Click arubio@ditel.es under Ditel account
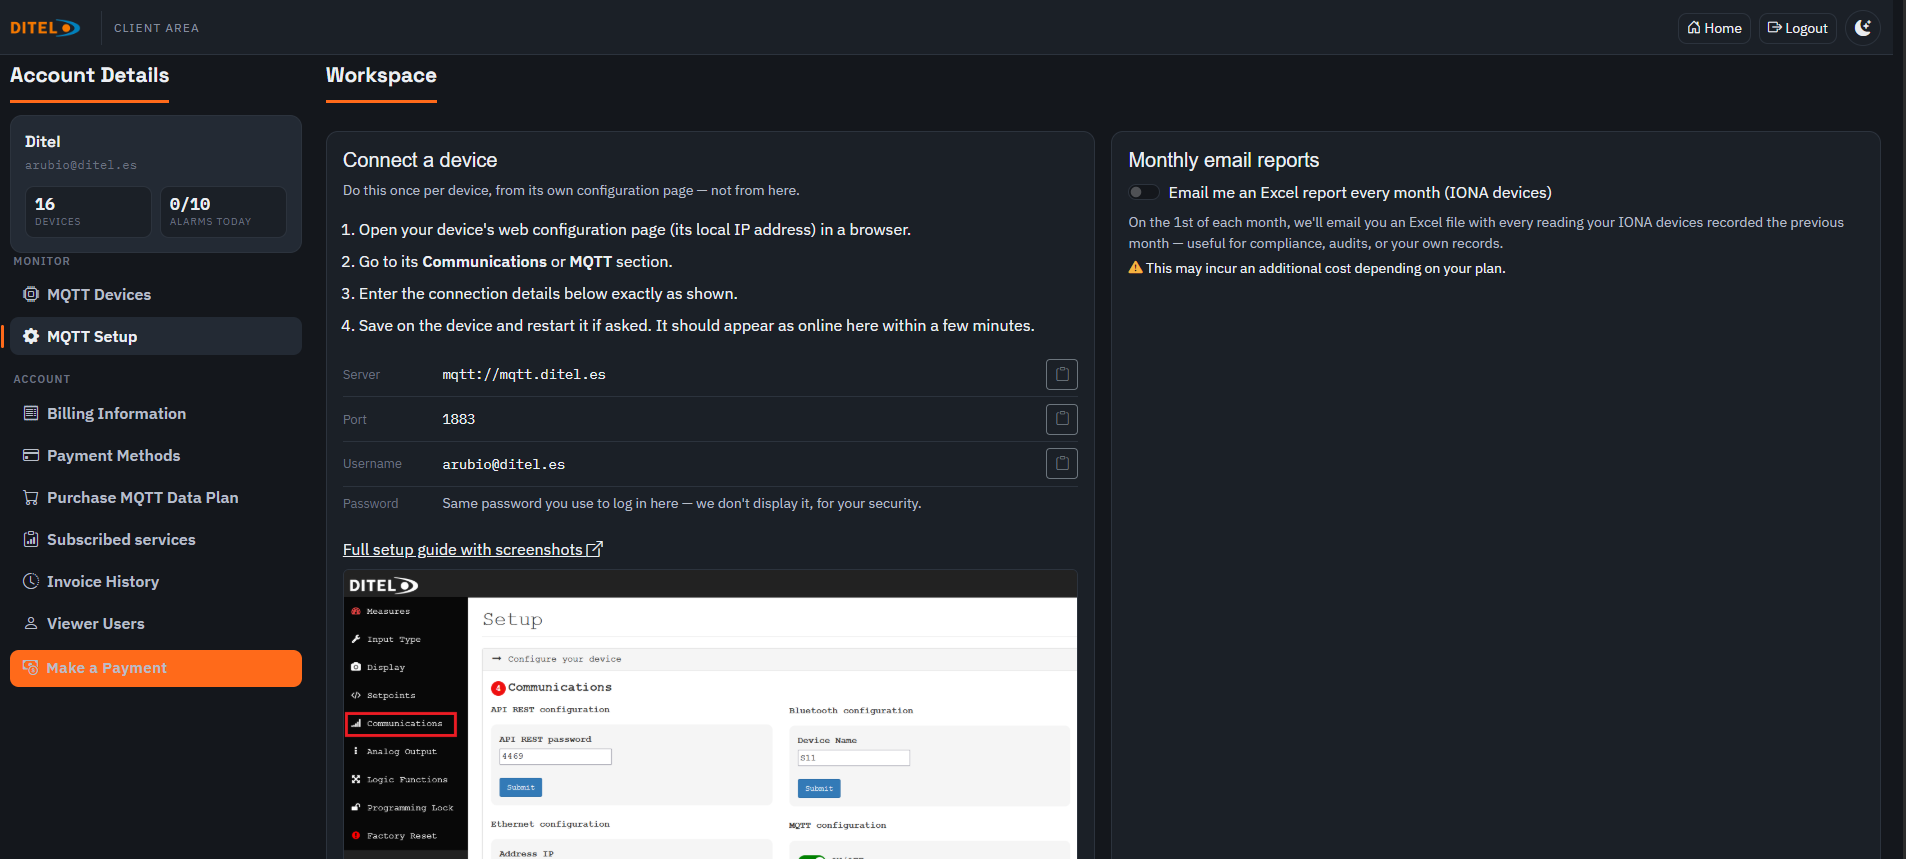The width and height of the screenshot is (1906, 859). point(81,165)
